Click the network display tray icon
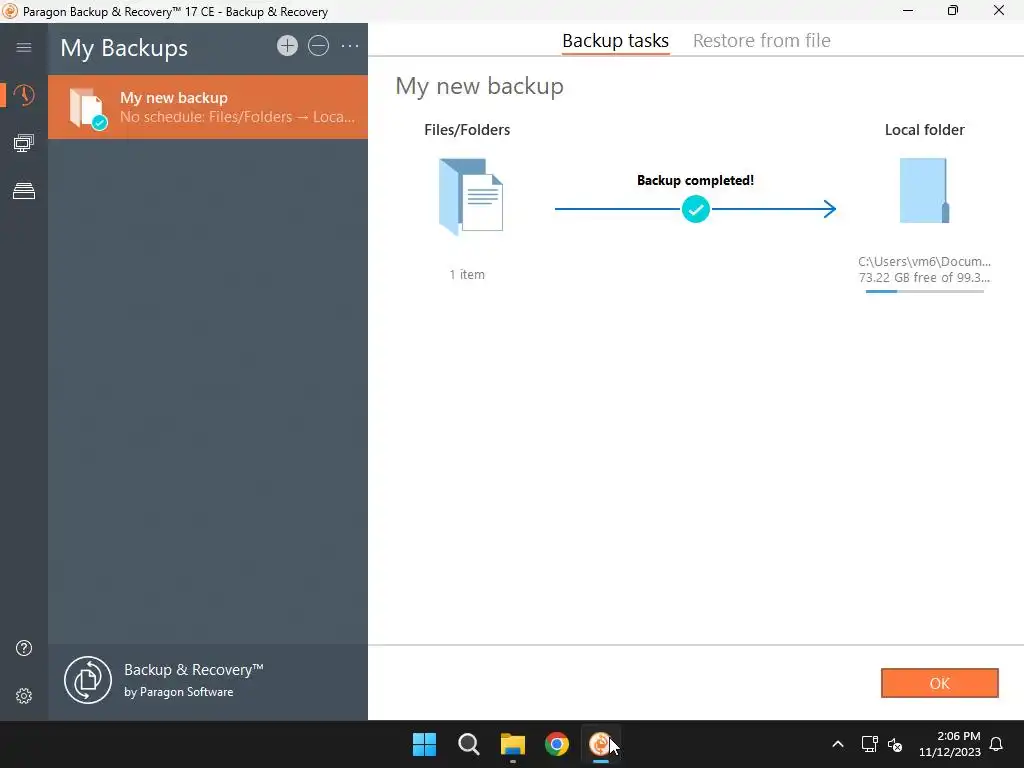Viewport: 1024px width, 768px height. tap(869, 744)
